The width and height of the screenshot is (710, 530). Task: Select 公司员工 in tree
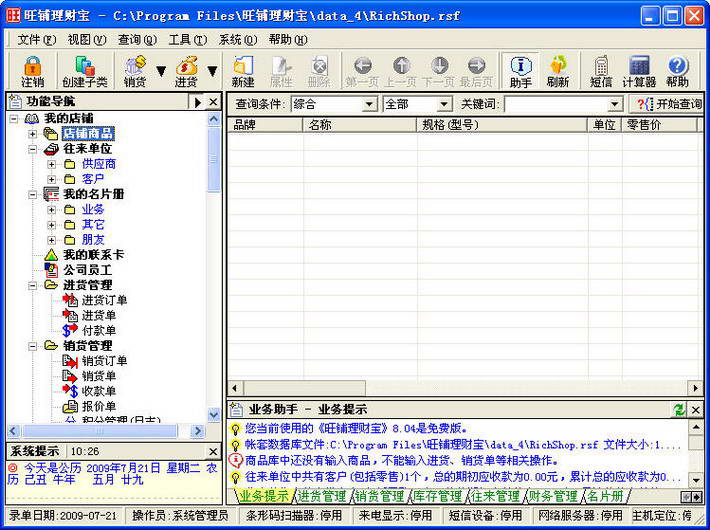(87, 270)
